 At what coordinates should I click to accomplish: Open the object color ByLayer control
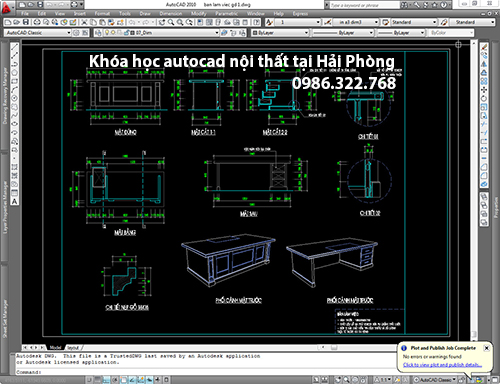click(280, 33)
